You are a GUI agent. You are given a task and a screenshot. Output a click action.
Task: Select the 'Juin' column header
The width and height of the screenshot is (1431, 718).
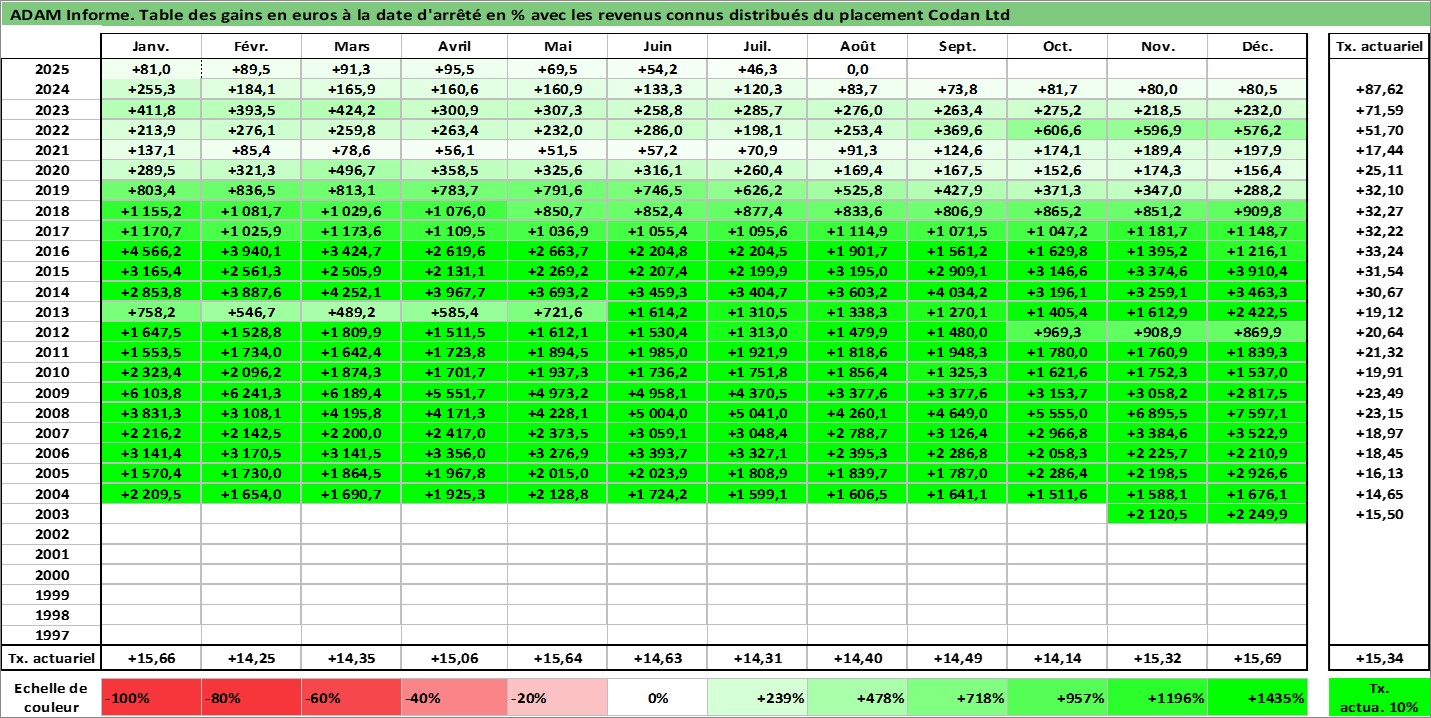pos(657,47)
